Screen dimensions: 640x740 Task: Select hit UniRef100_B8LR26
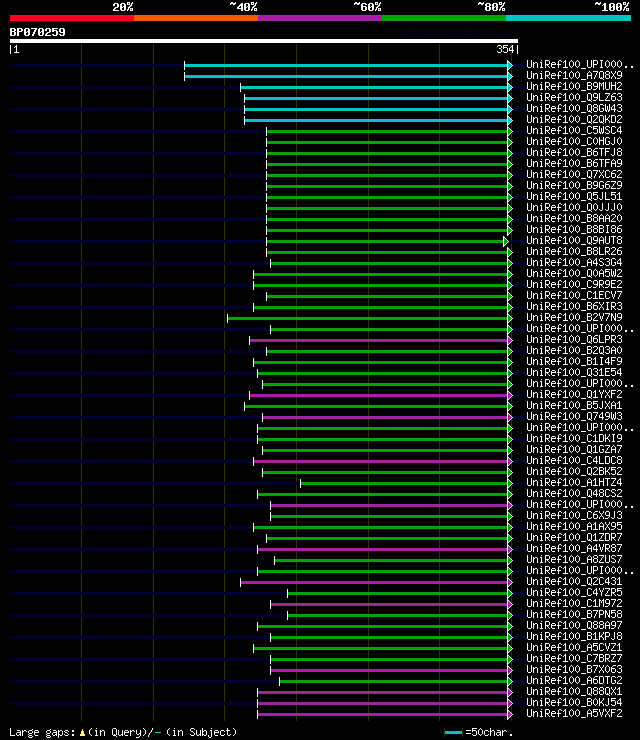574,252
